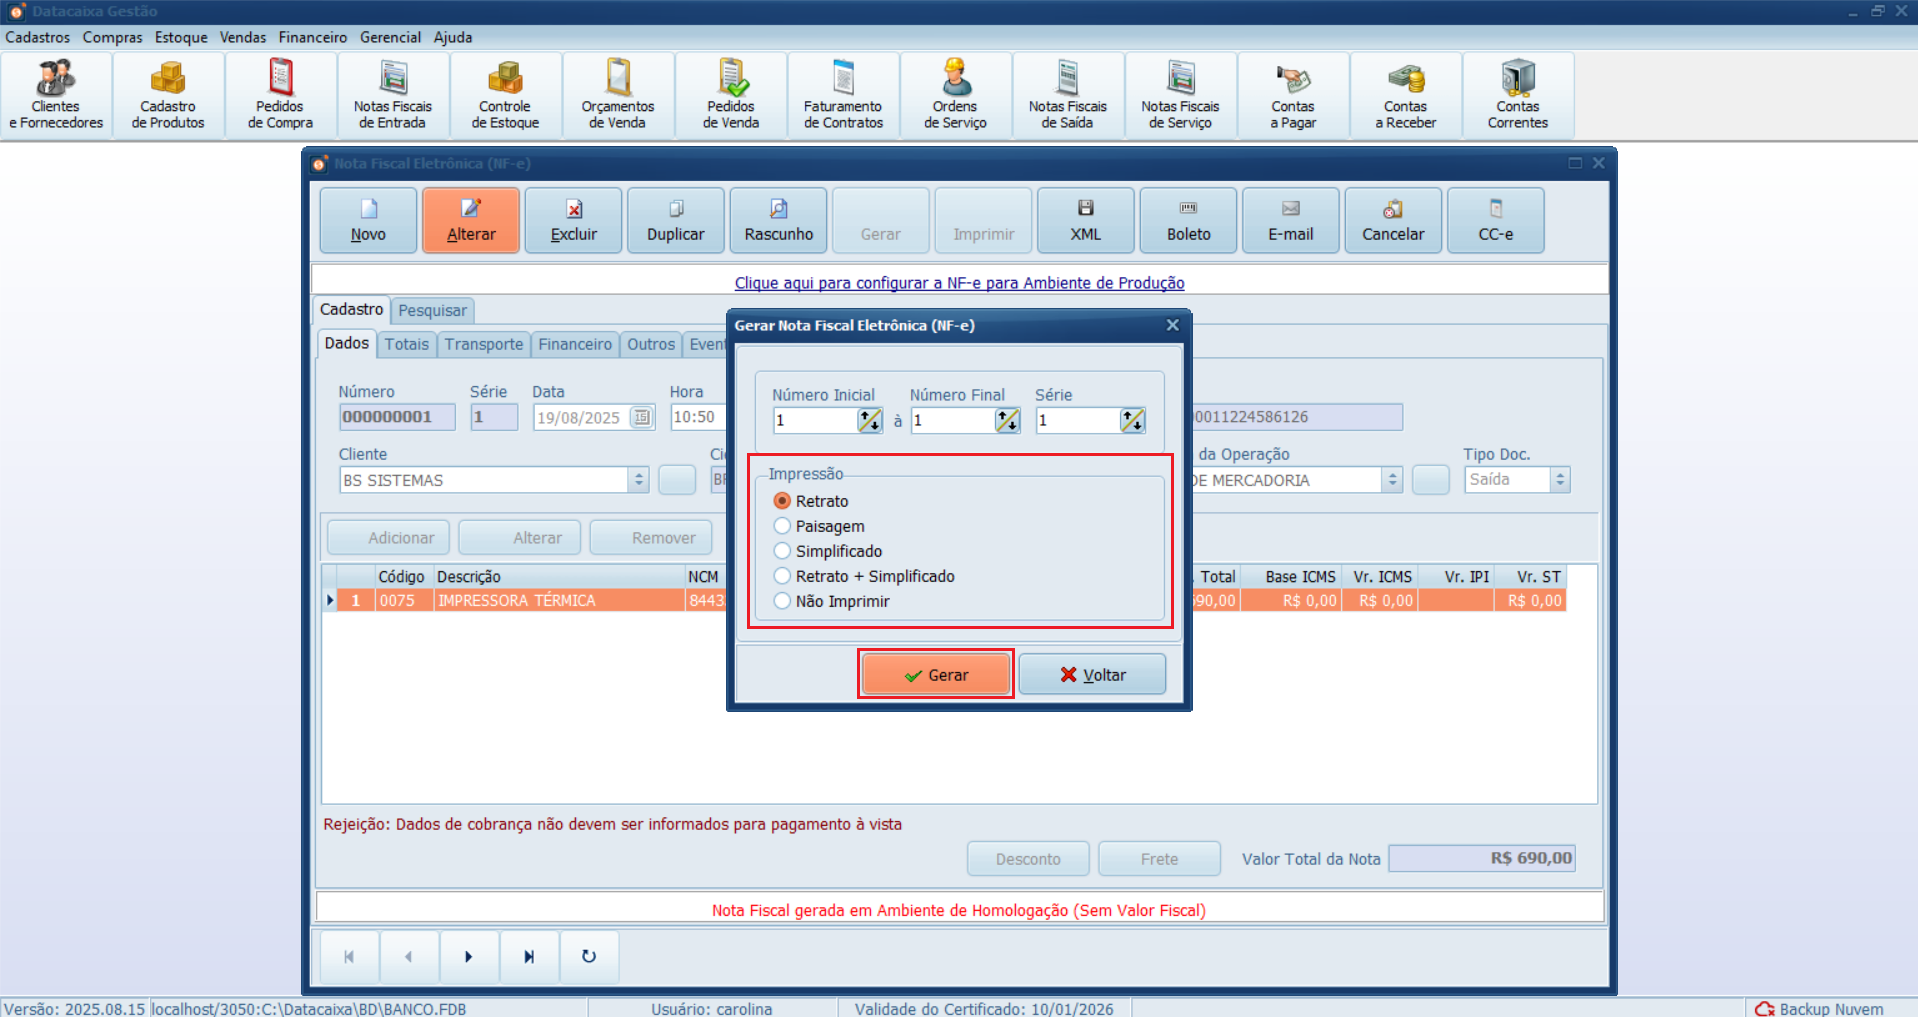Select the Paisagem print option

coord(783,526)
